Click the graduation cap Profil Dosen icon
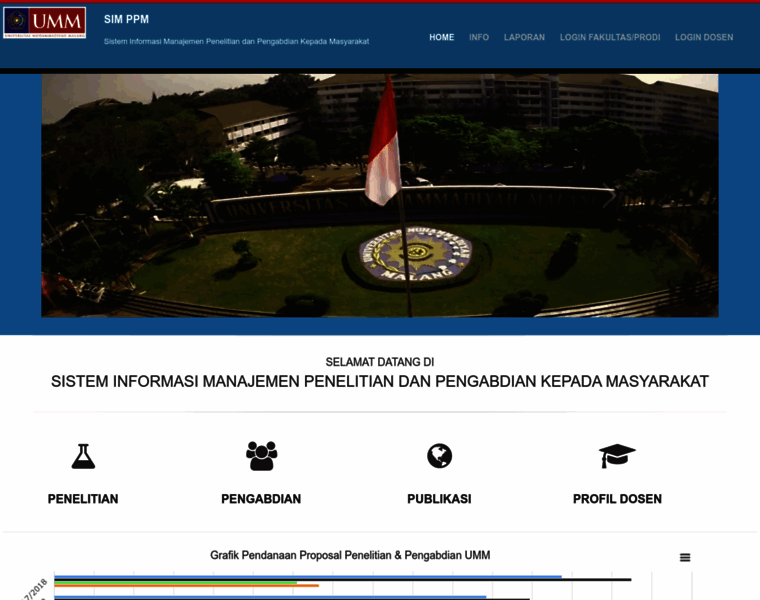The height and width of the screenshot is (600, 760). coord(617,456)
